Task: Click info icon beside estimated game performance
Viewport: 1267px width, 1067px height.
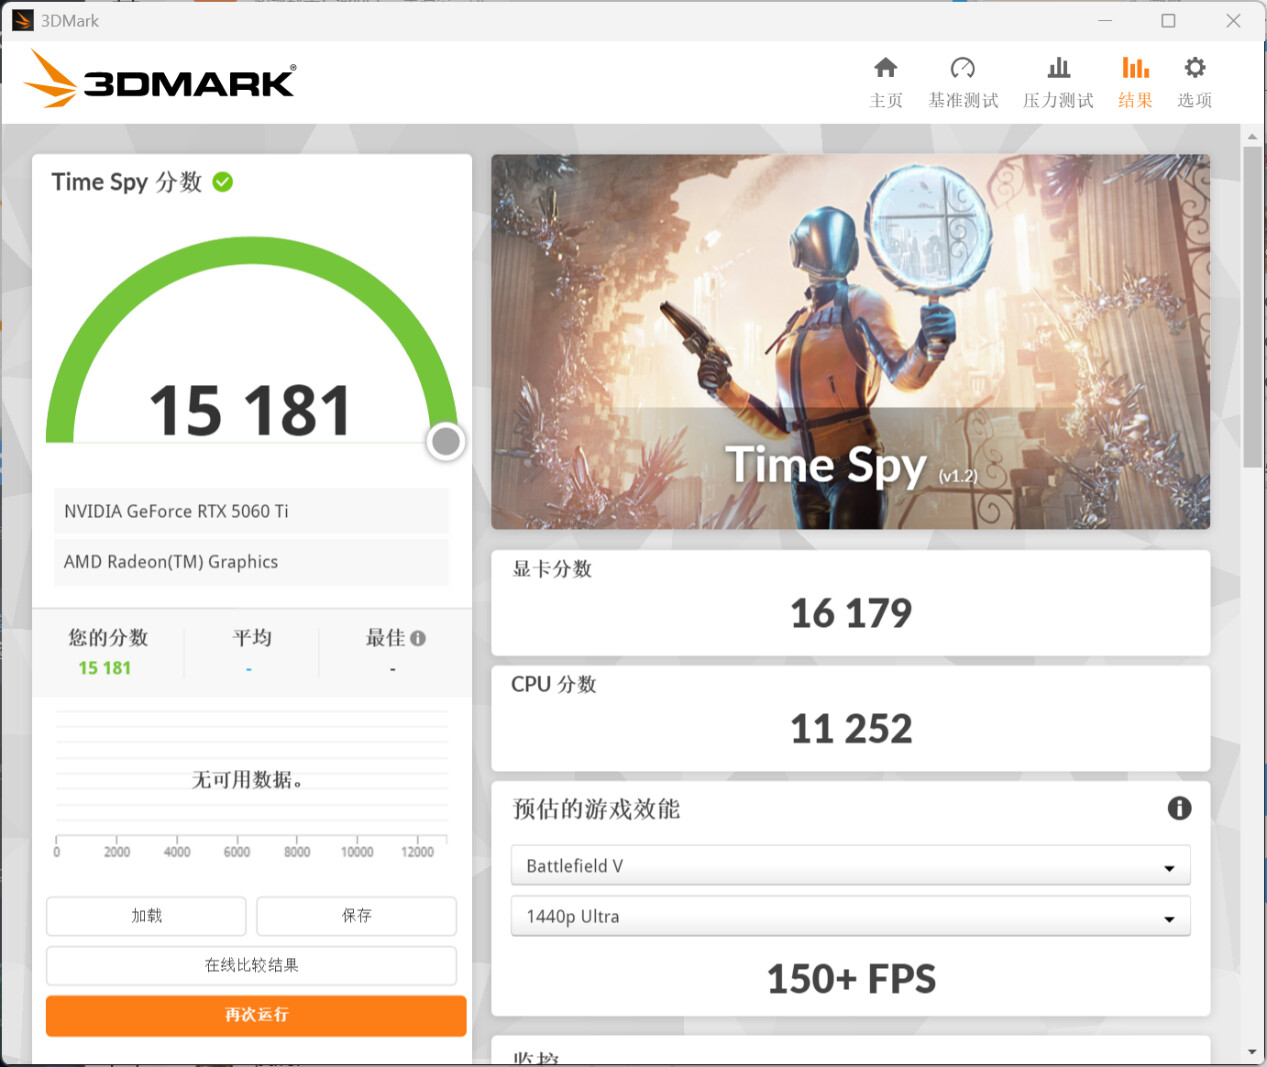Action: pyautogui.click(x=1179, y=808)
